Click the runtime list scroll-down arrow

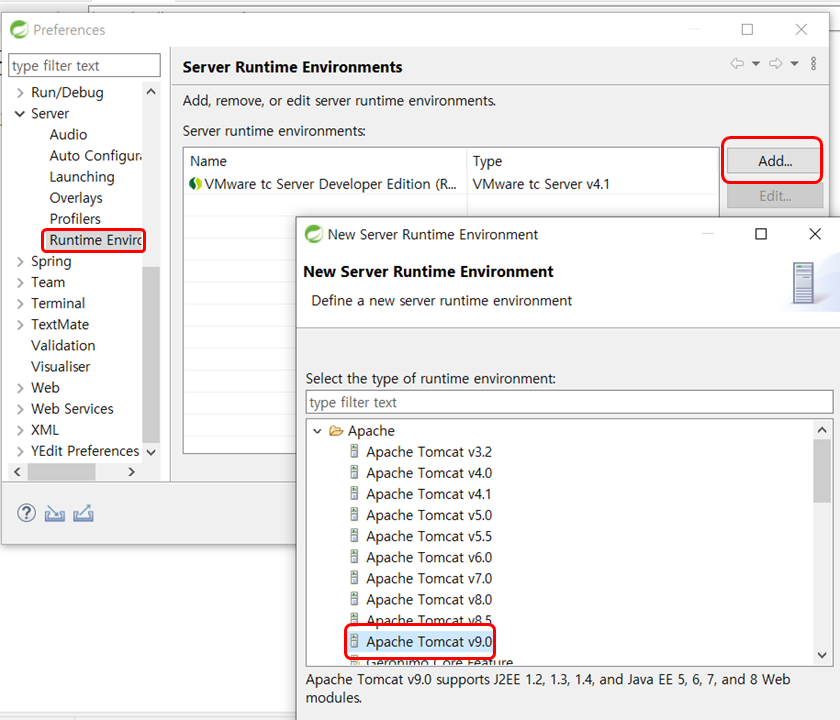[822, 655]
